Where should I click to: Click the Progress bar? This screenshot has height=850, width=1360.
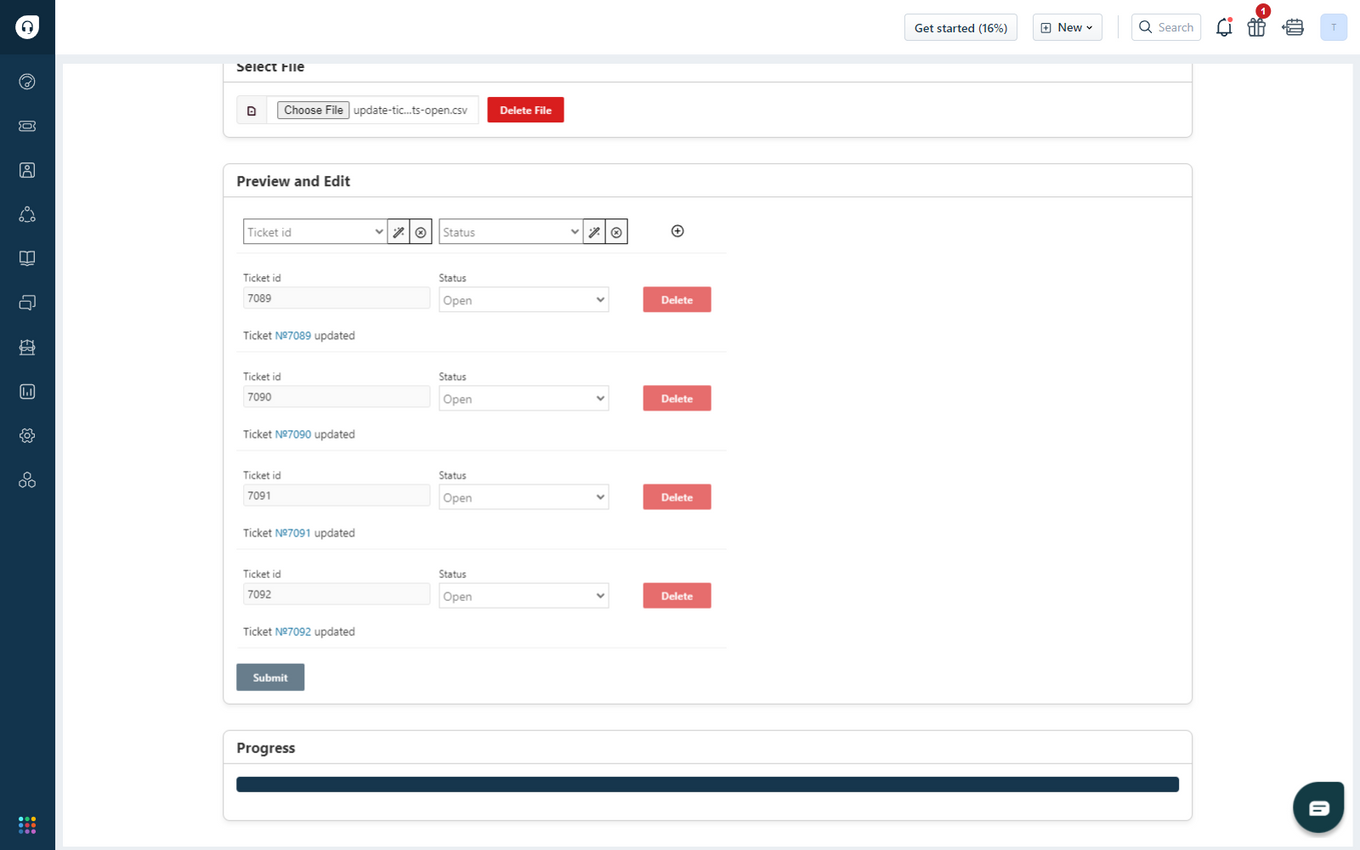coord(707,784)
